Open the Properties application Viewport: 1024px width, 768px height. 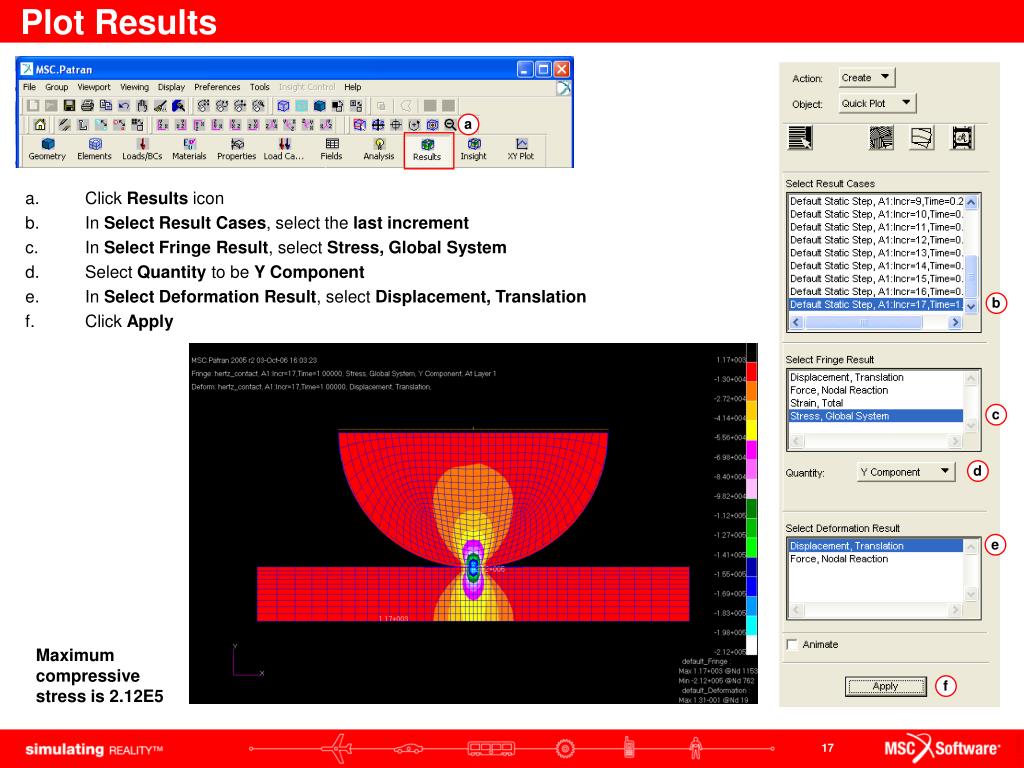click(x=236, y=150)
